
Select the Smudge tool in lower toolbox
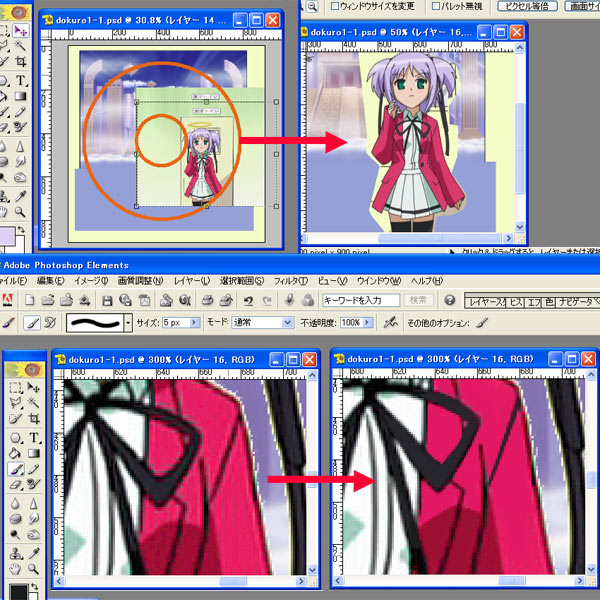coord(34,519)
